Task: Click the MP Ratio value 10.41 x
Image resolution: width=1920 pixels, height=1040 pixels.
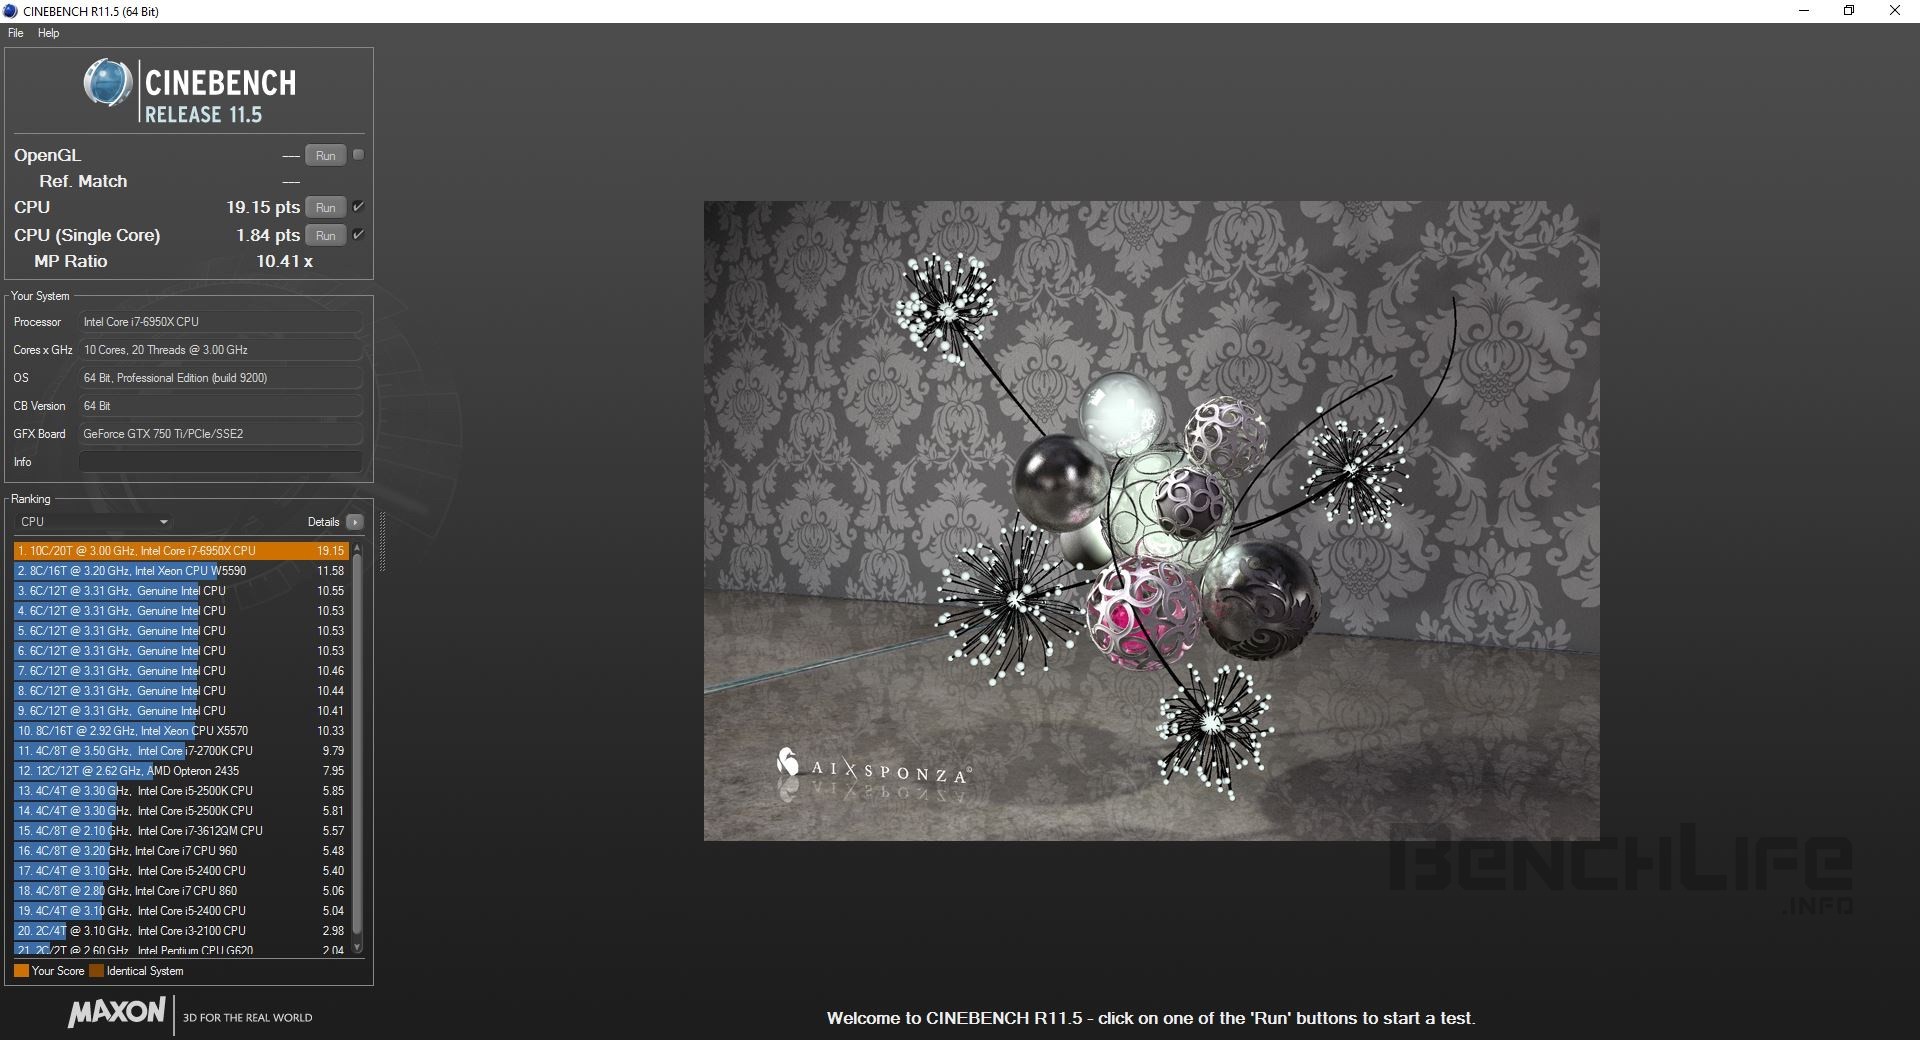Action: [284, 261]
